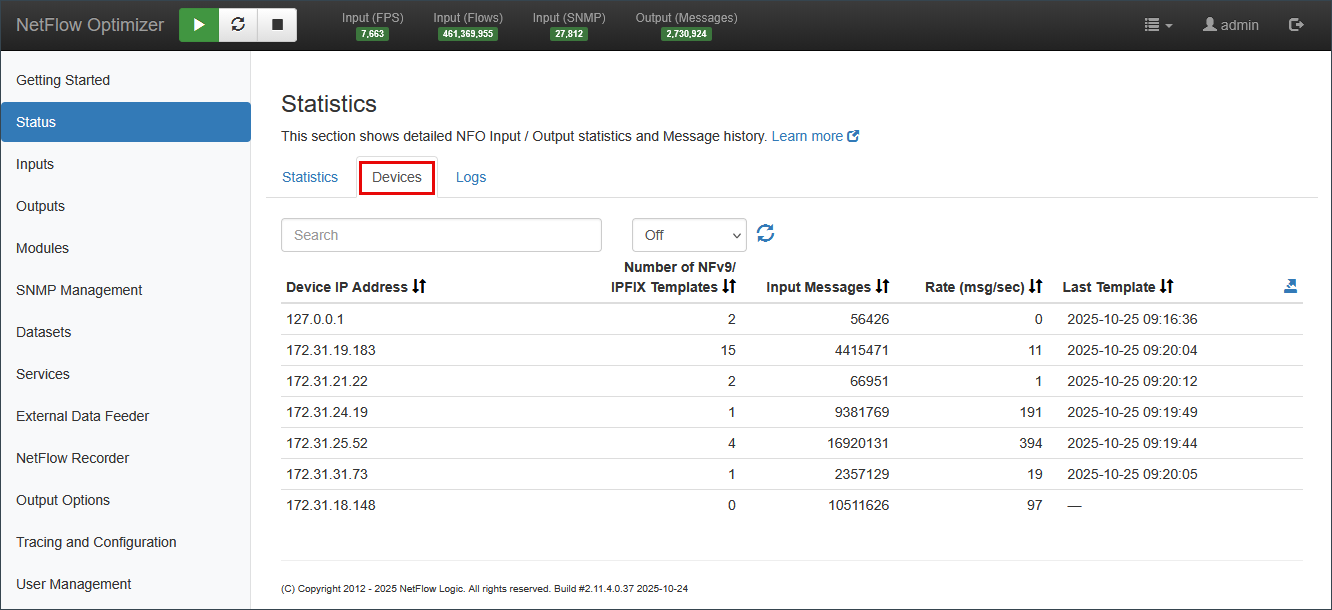Click the Stop square button
The width and height of the screenshot is (1332, 610).
pos(277,25)
